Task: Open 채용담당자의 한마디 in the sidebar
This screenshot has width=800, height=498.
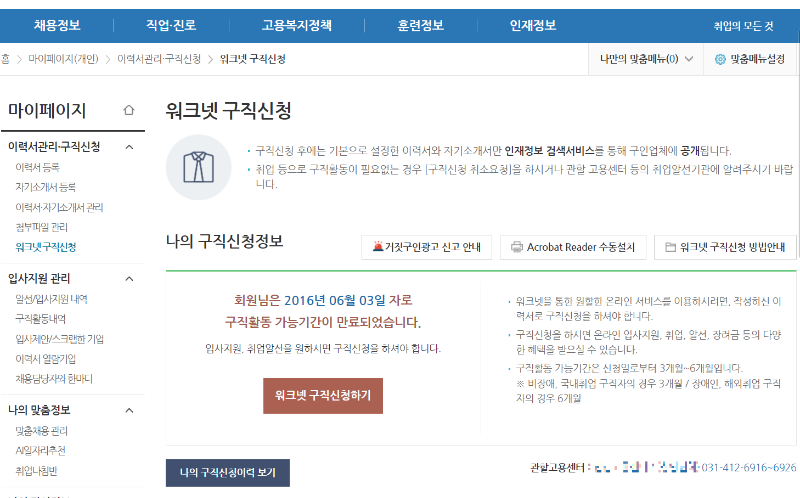Action: pos(54,379)
